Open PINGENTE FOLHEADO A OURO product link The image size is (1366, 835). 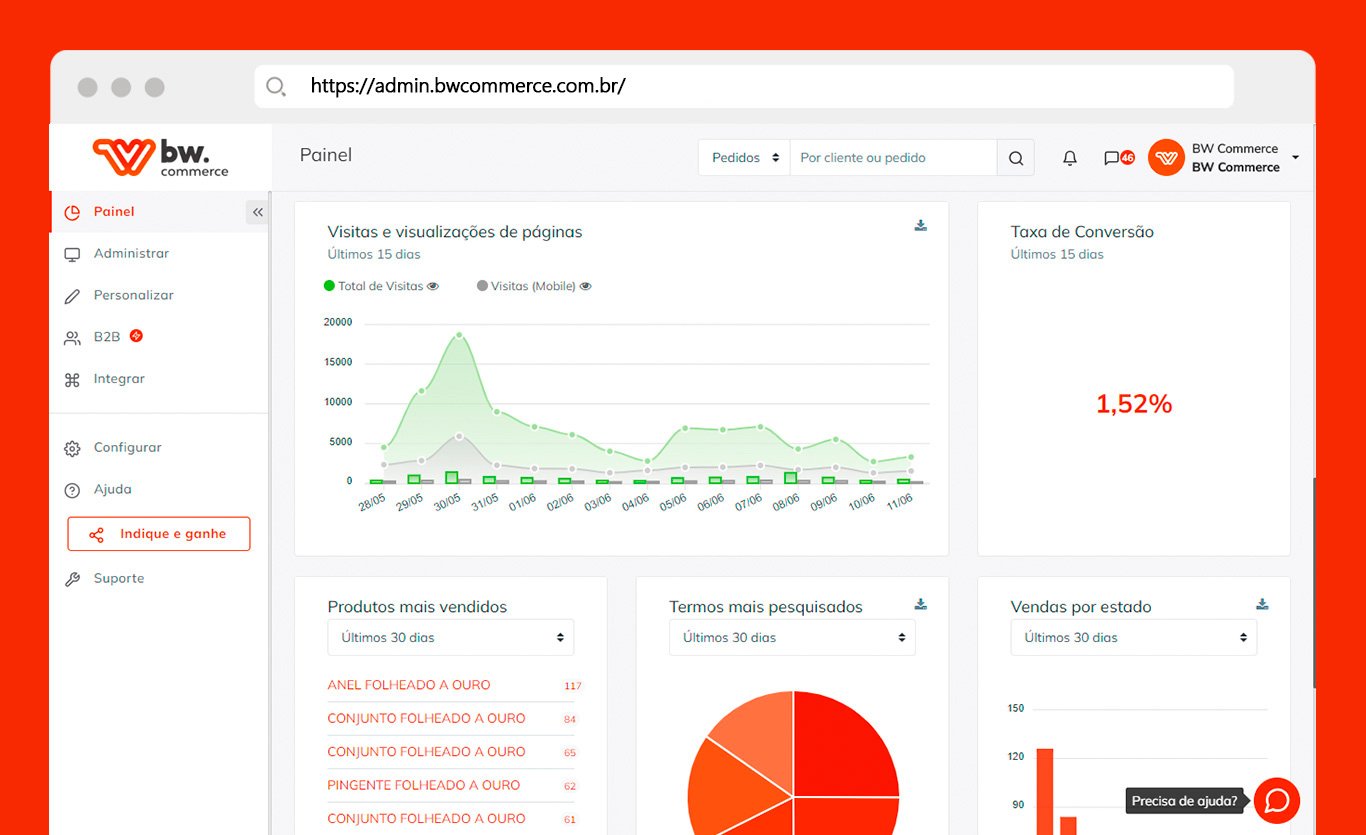point(424,785)
